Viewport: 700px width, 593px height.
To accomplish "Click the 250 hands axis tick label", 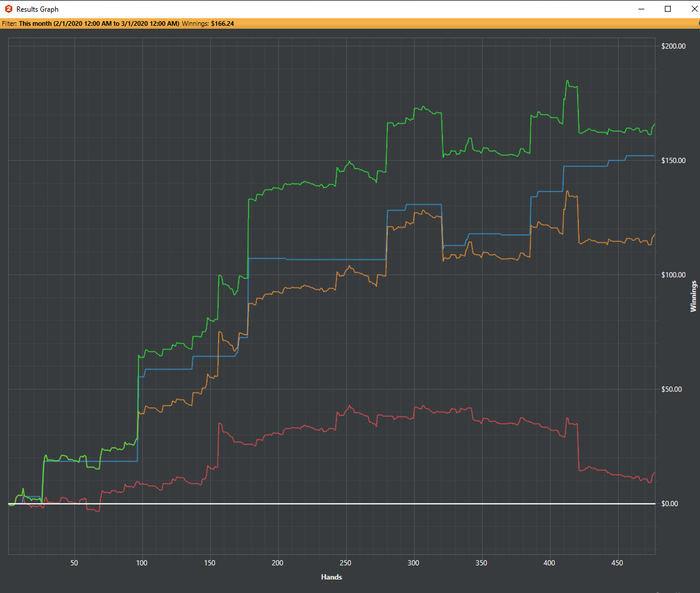I will 346,563.
